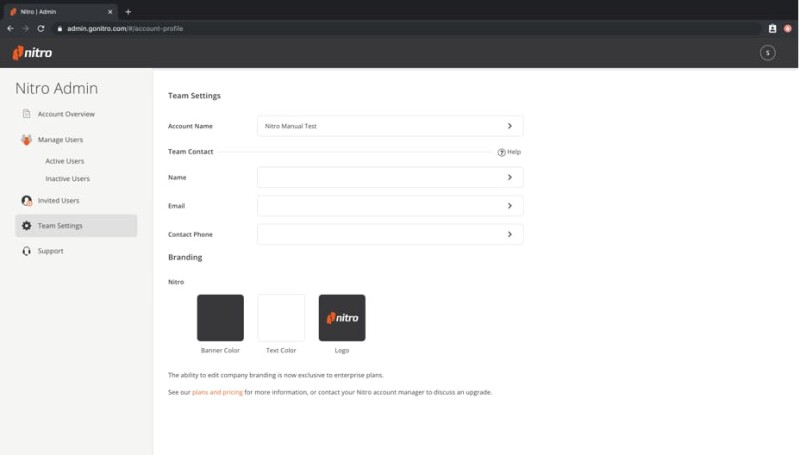Click the Branding section heading
Screen dimensions: 800x455
coord(185,257)
